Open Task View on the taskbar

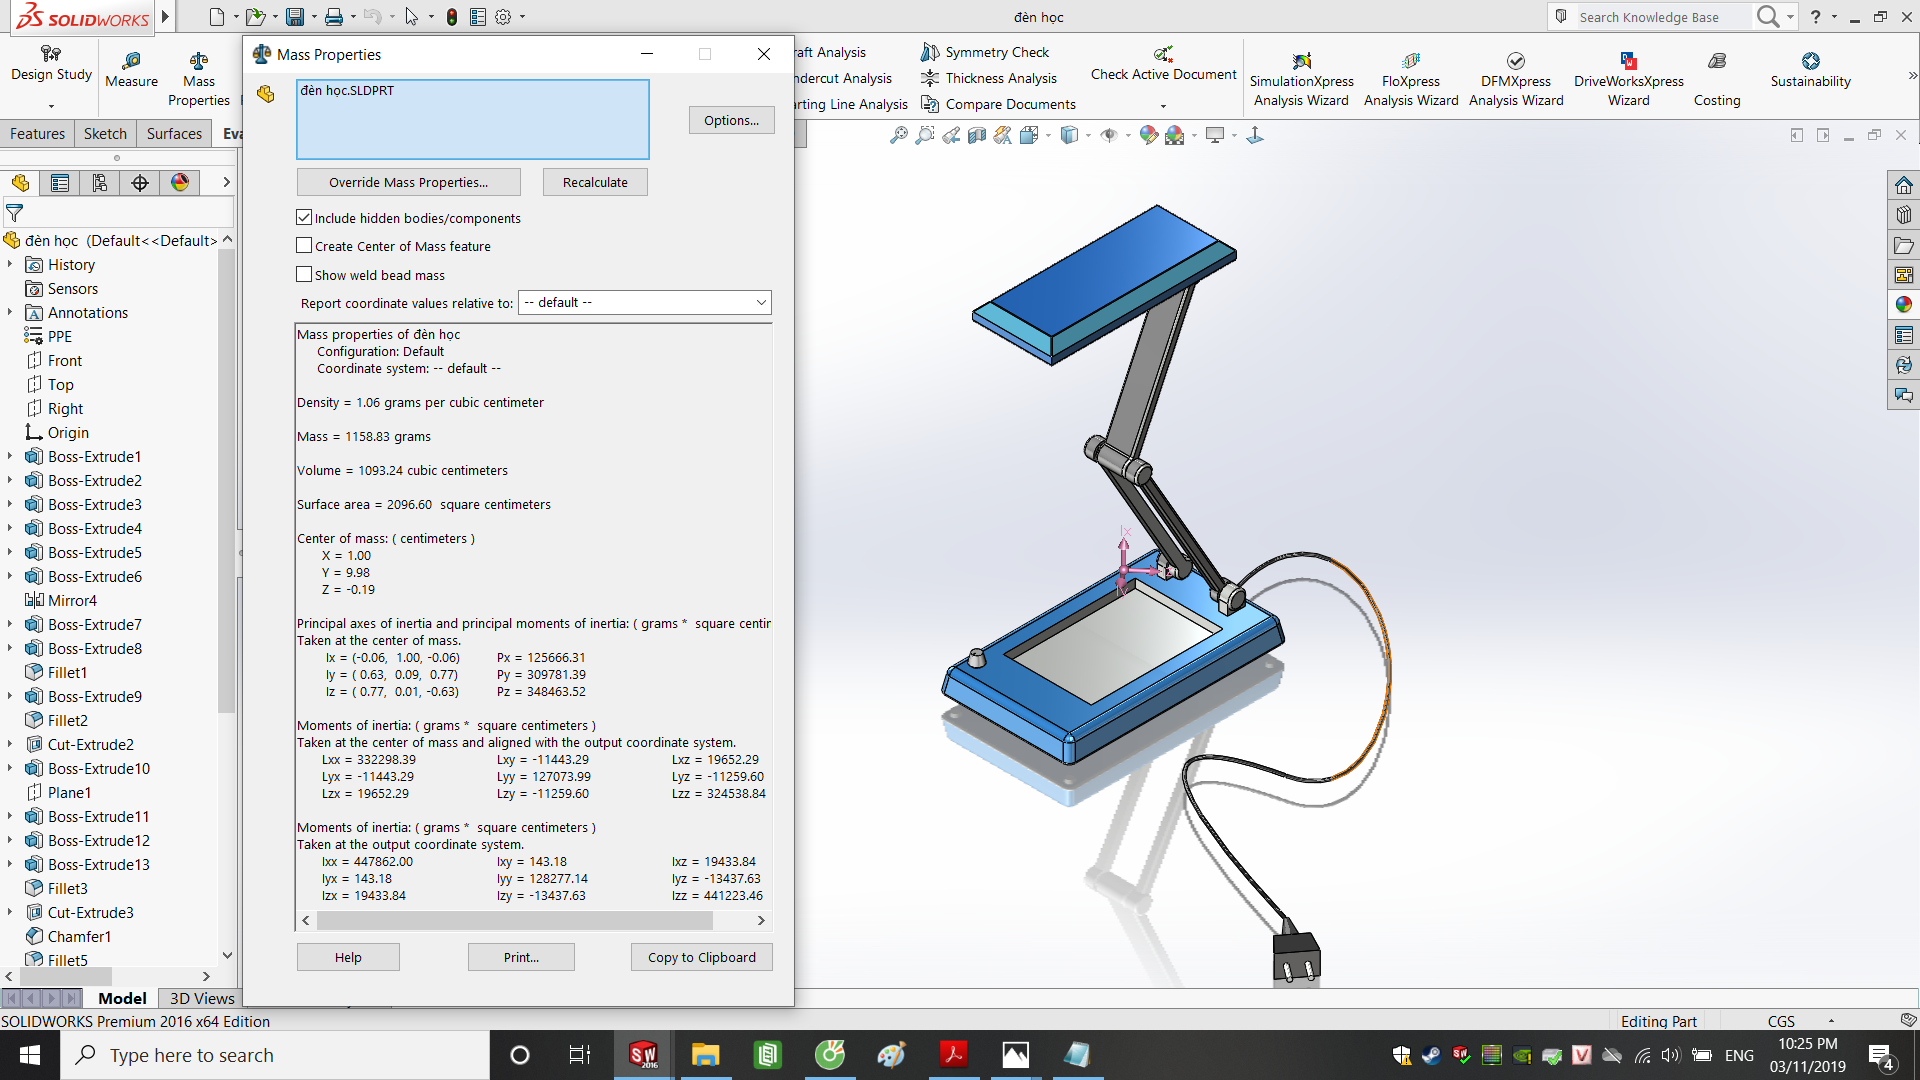[x=580, y=1055]
